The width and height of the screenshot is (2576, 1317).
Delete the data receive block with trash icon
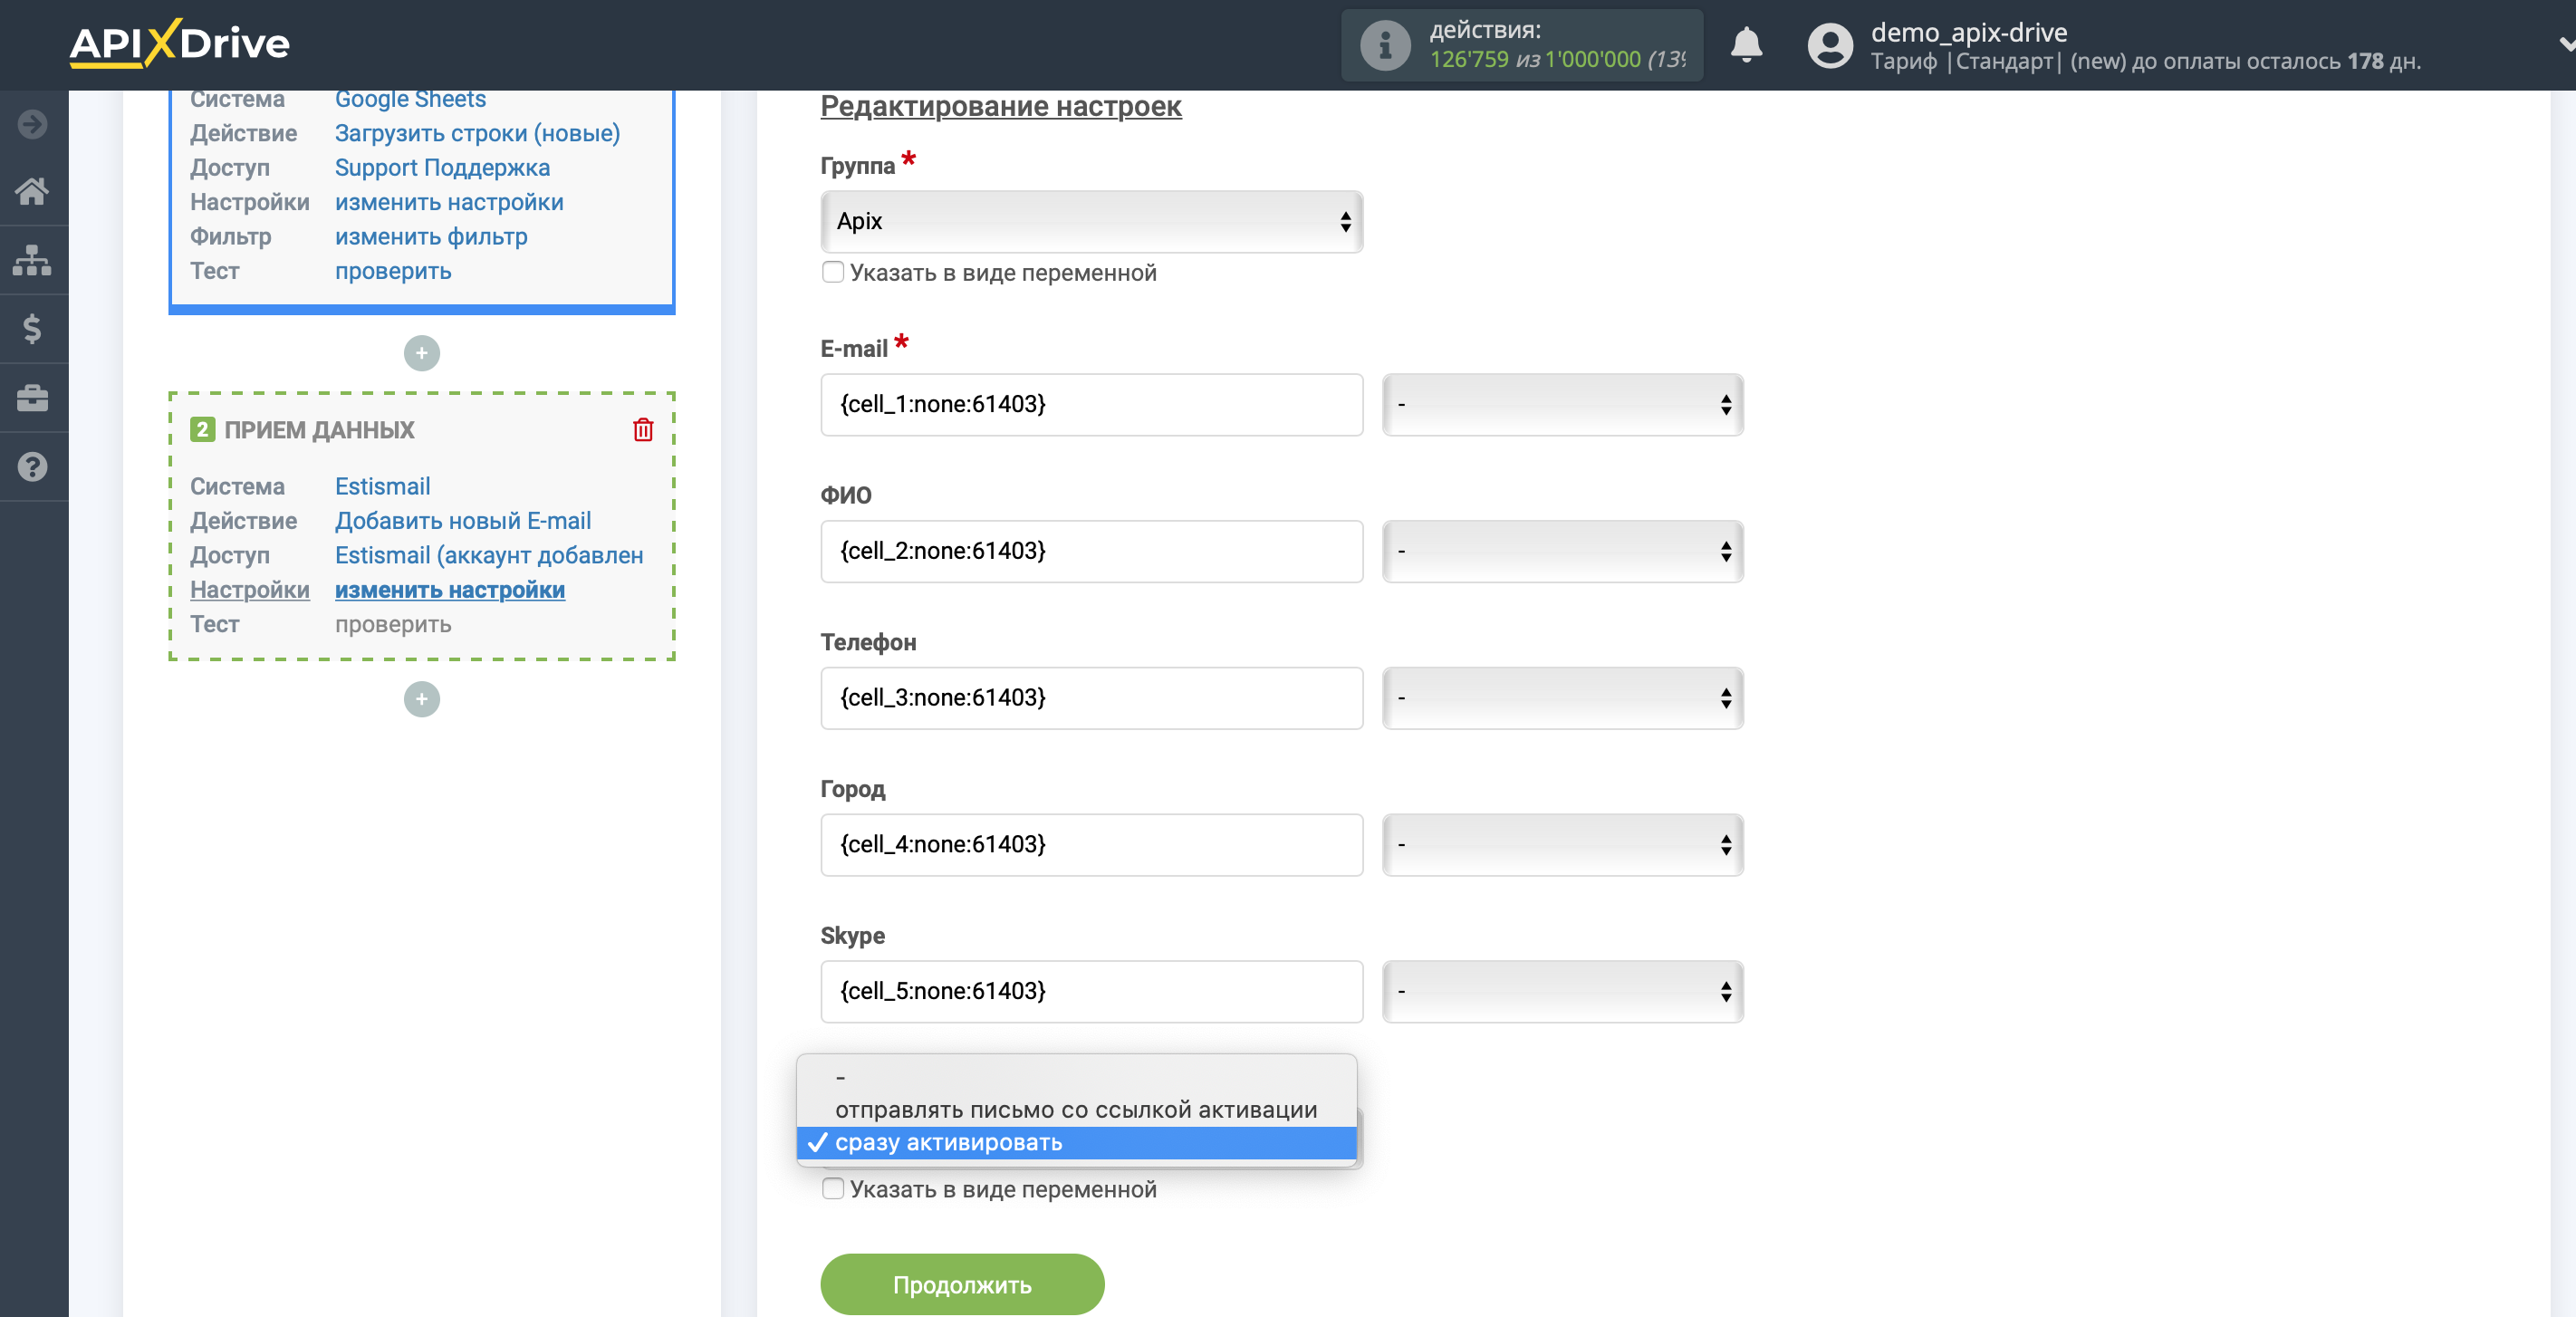tap(643, 430)
